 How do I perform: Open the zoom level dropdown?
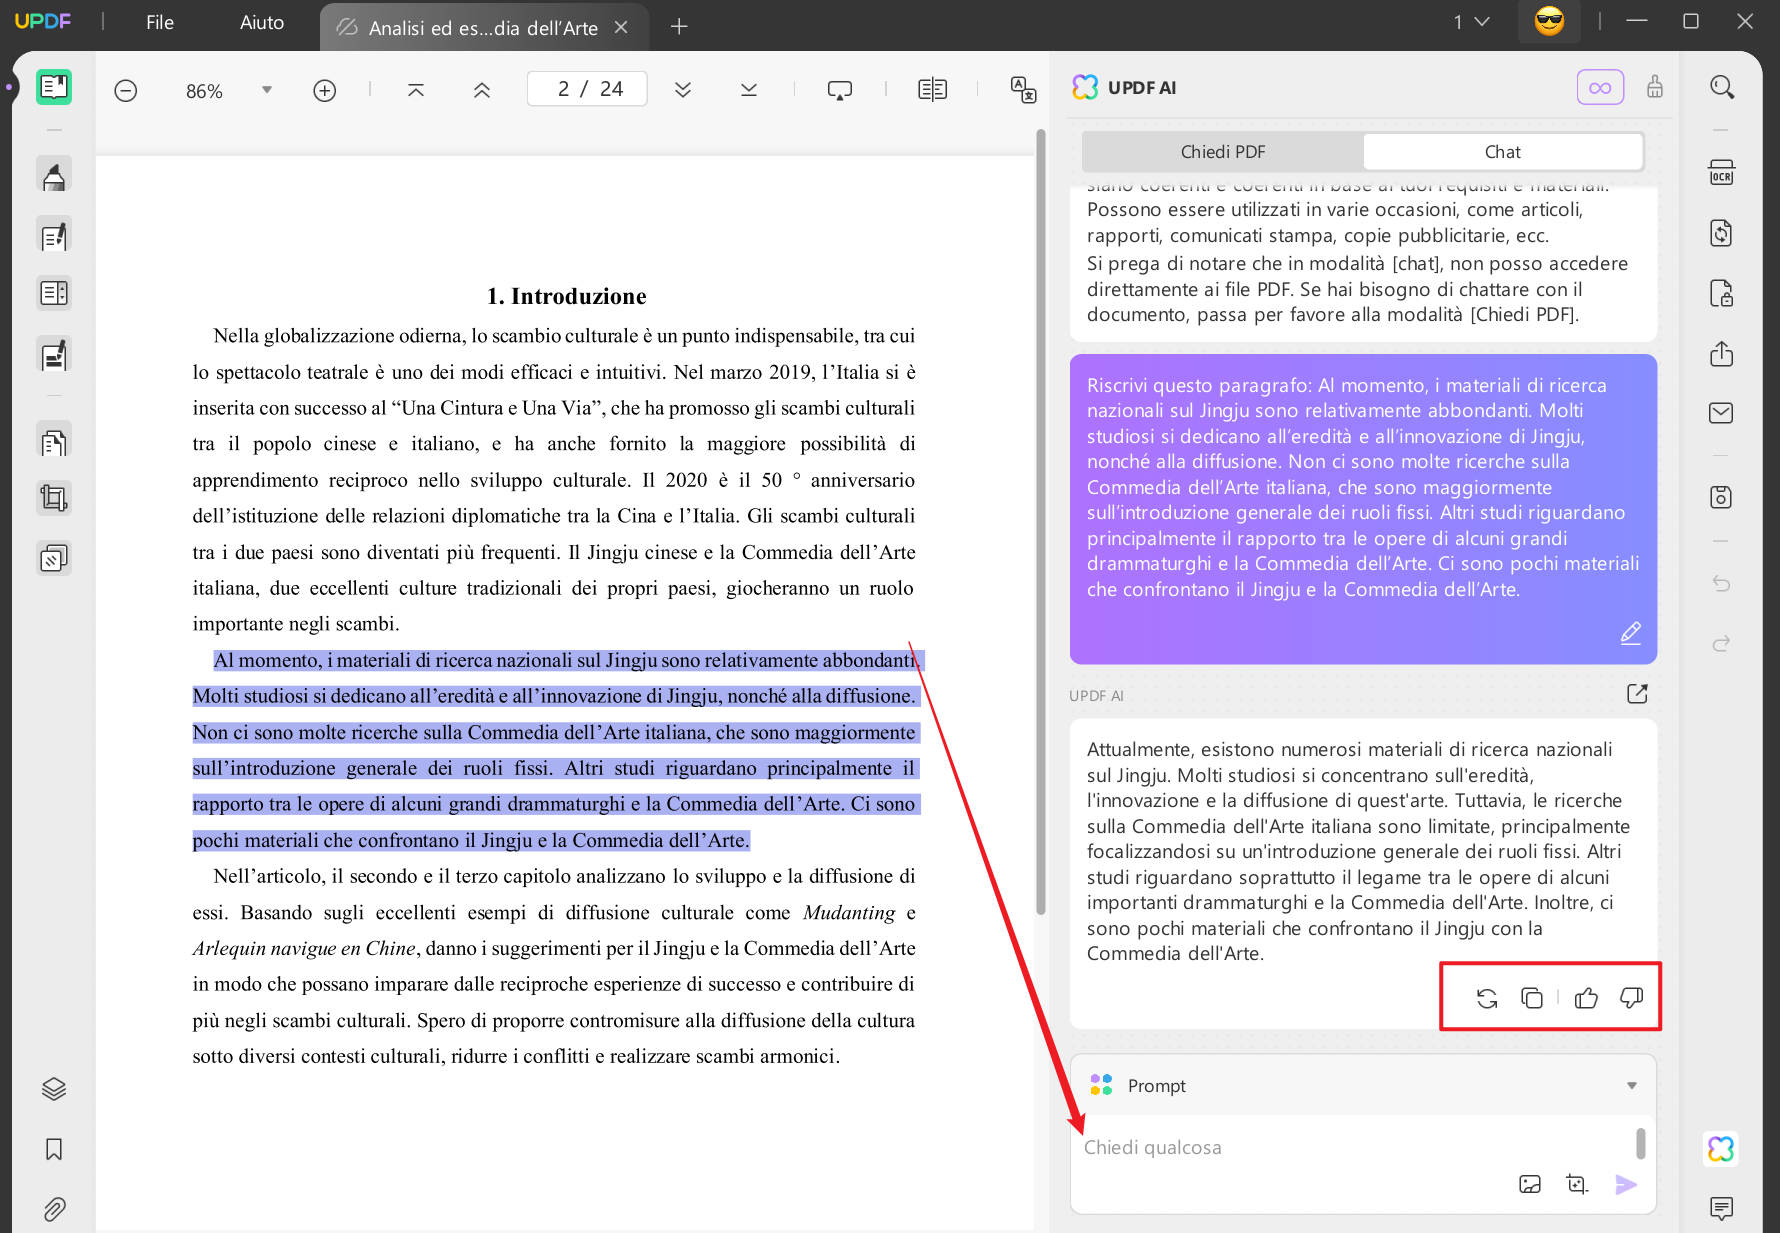point(267,90)
